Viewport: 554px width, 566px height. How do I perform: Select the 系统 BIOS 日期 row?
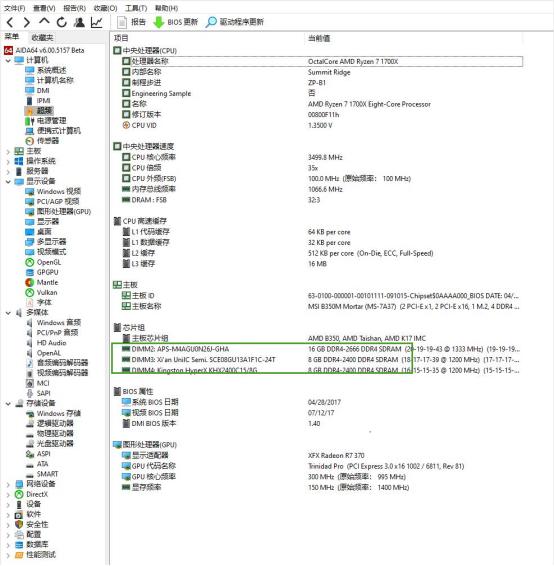click(322, 402)
